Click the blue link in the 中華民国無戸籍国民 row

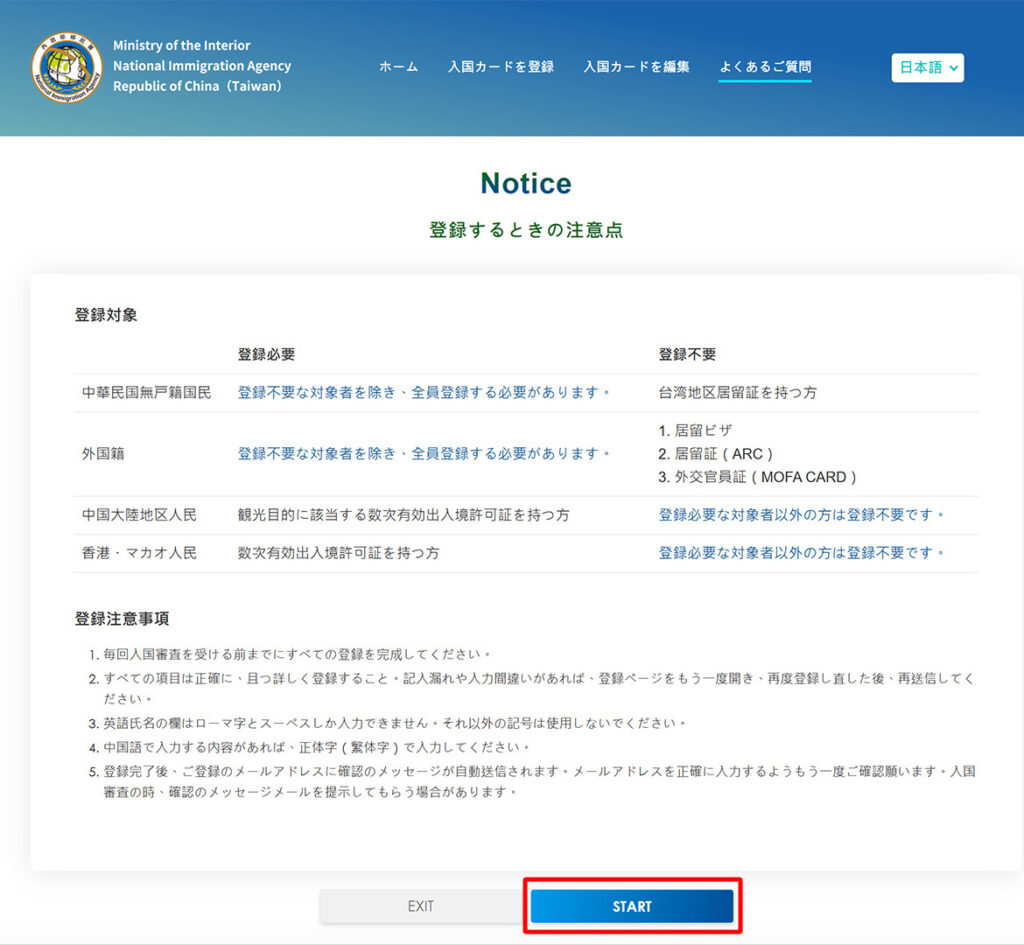click(424, 393)
